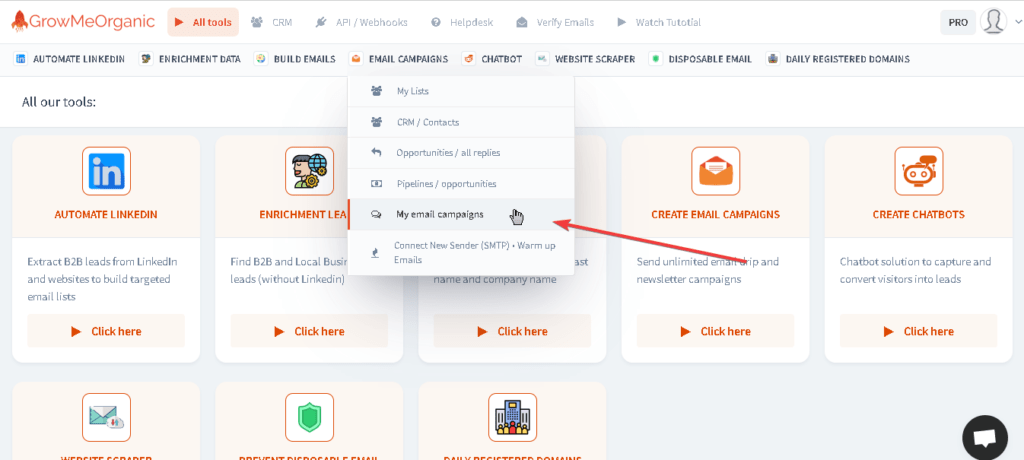Click here button under Automate LinkedIn
This screenshot has height=460, width=1024.
(106, 331)
